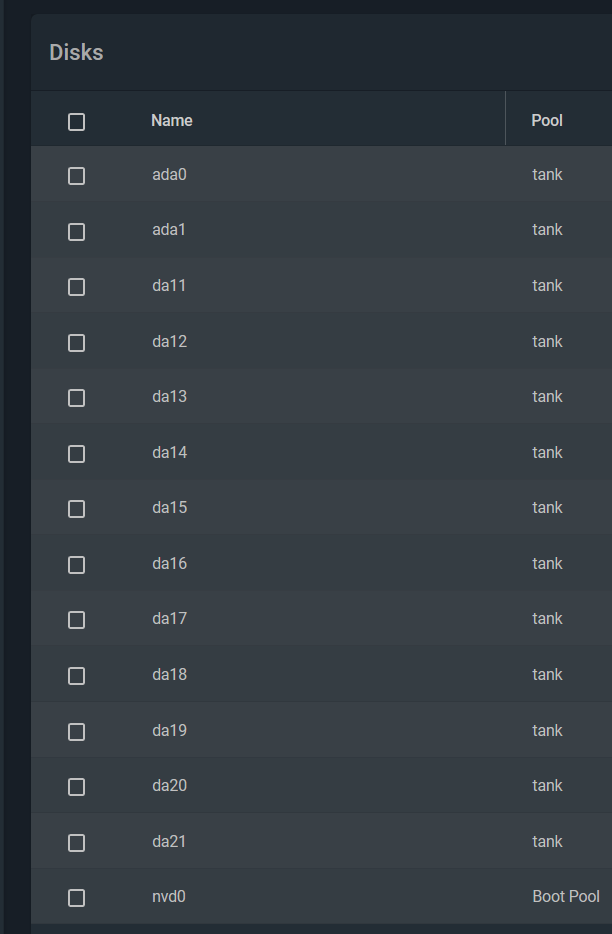The width and height of the screenshot is (612, 934).
Task: Select the ada0 disk checkbox
Action: pyautogui.click(x=76, y=176)
